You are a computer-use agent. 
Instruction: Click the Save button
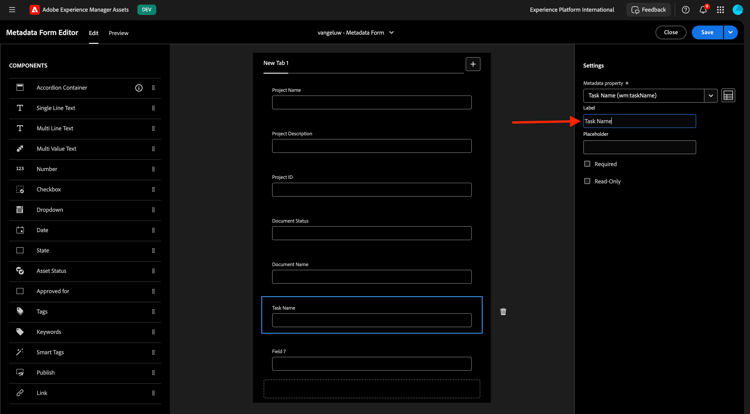pos(707,33)
